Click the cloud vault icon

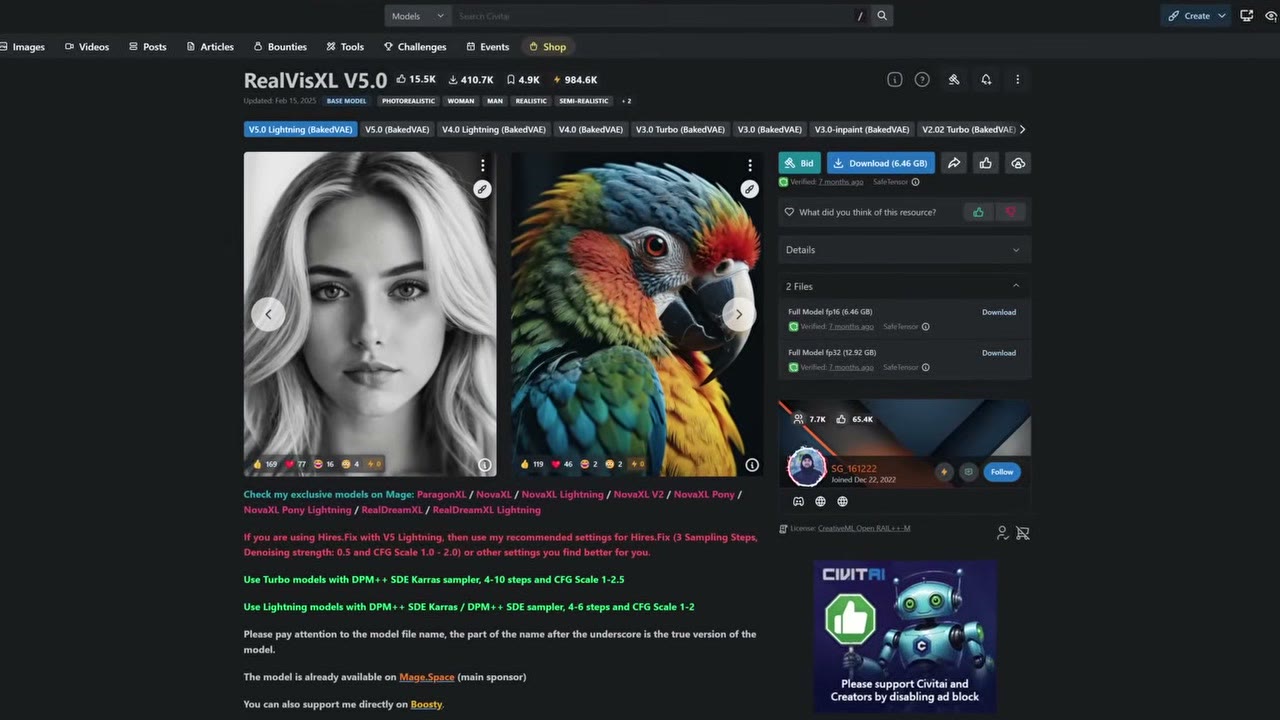(x=1018, y=163)
